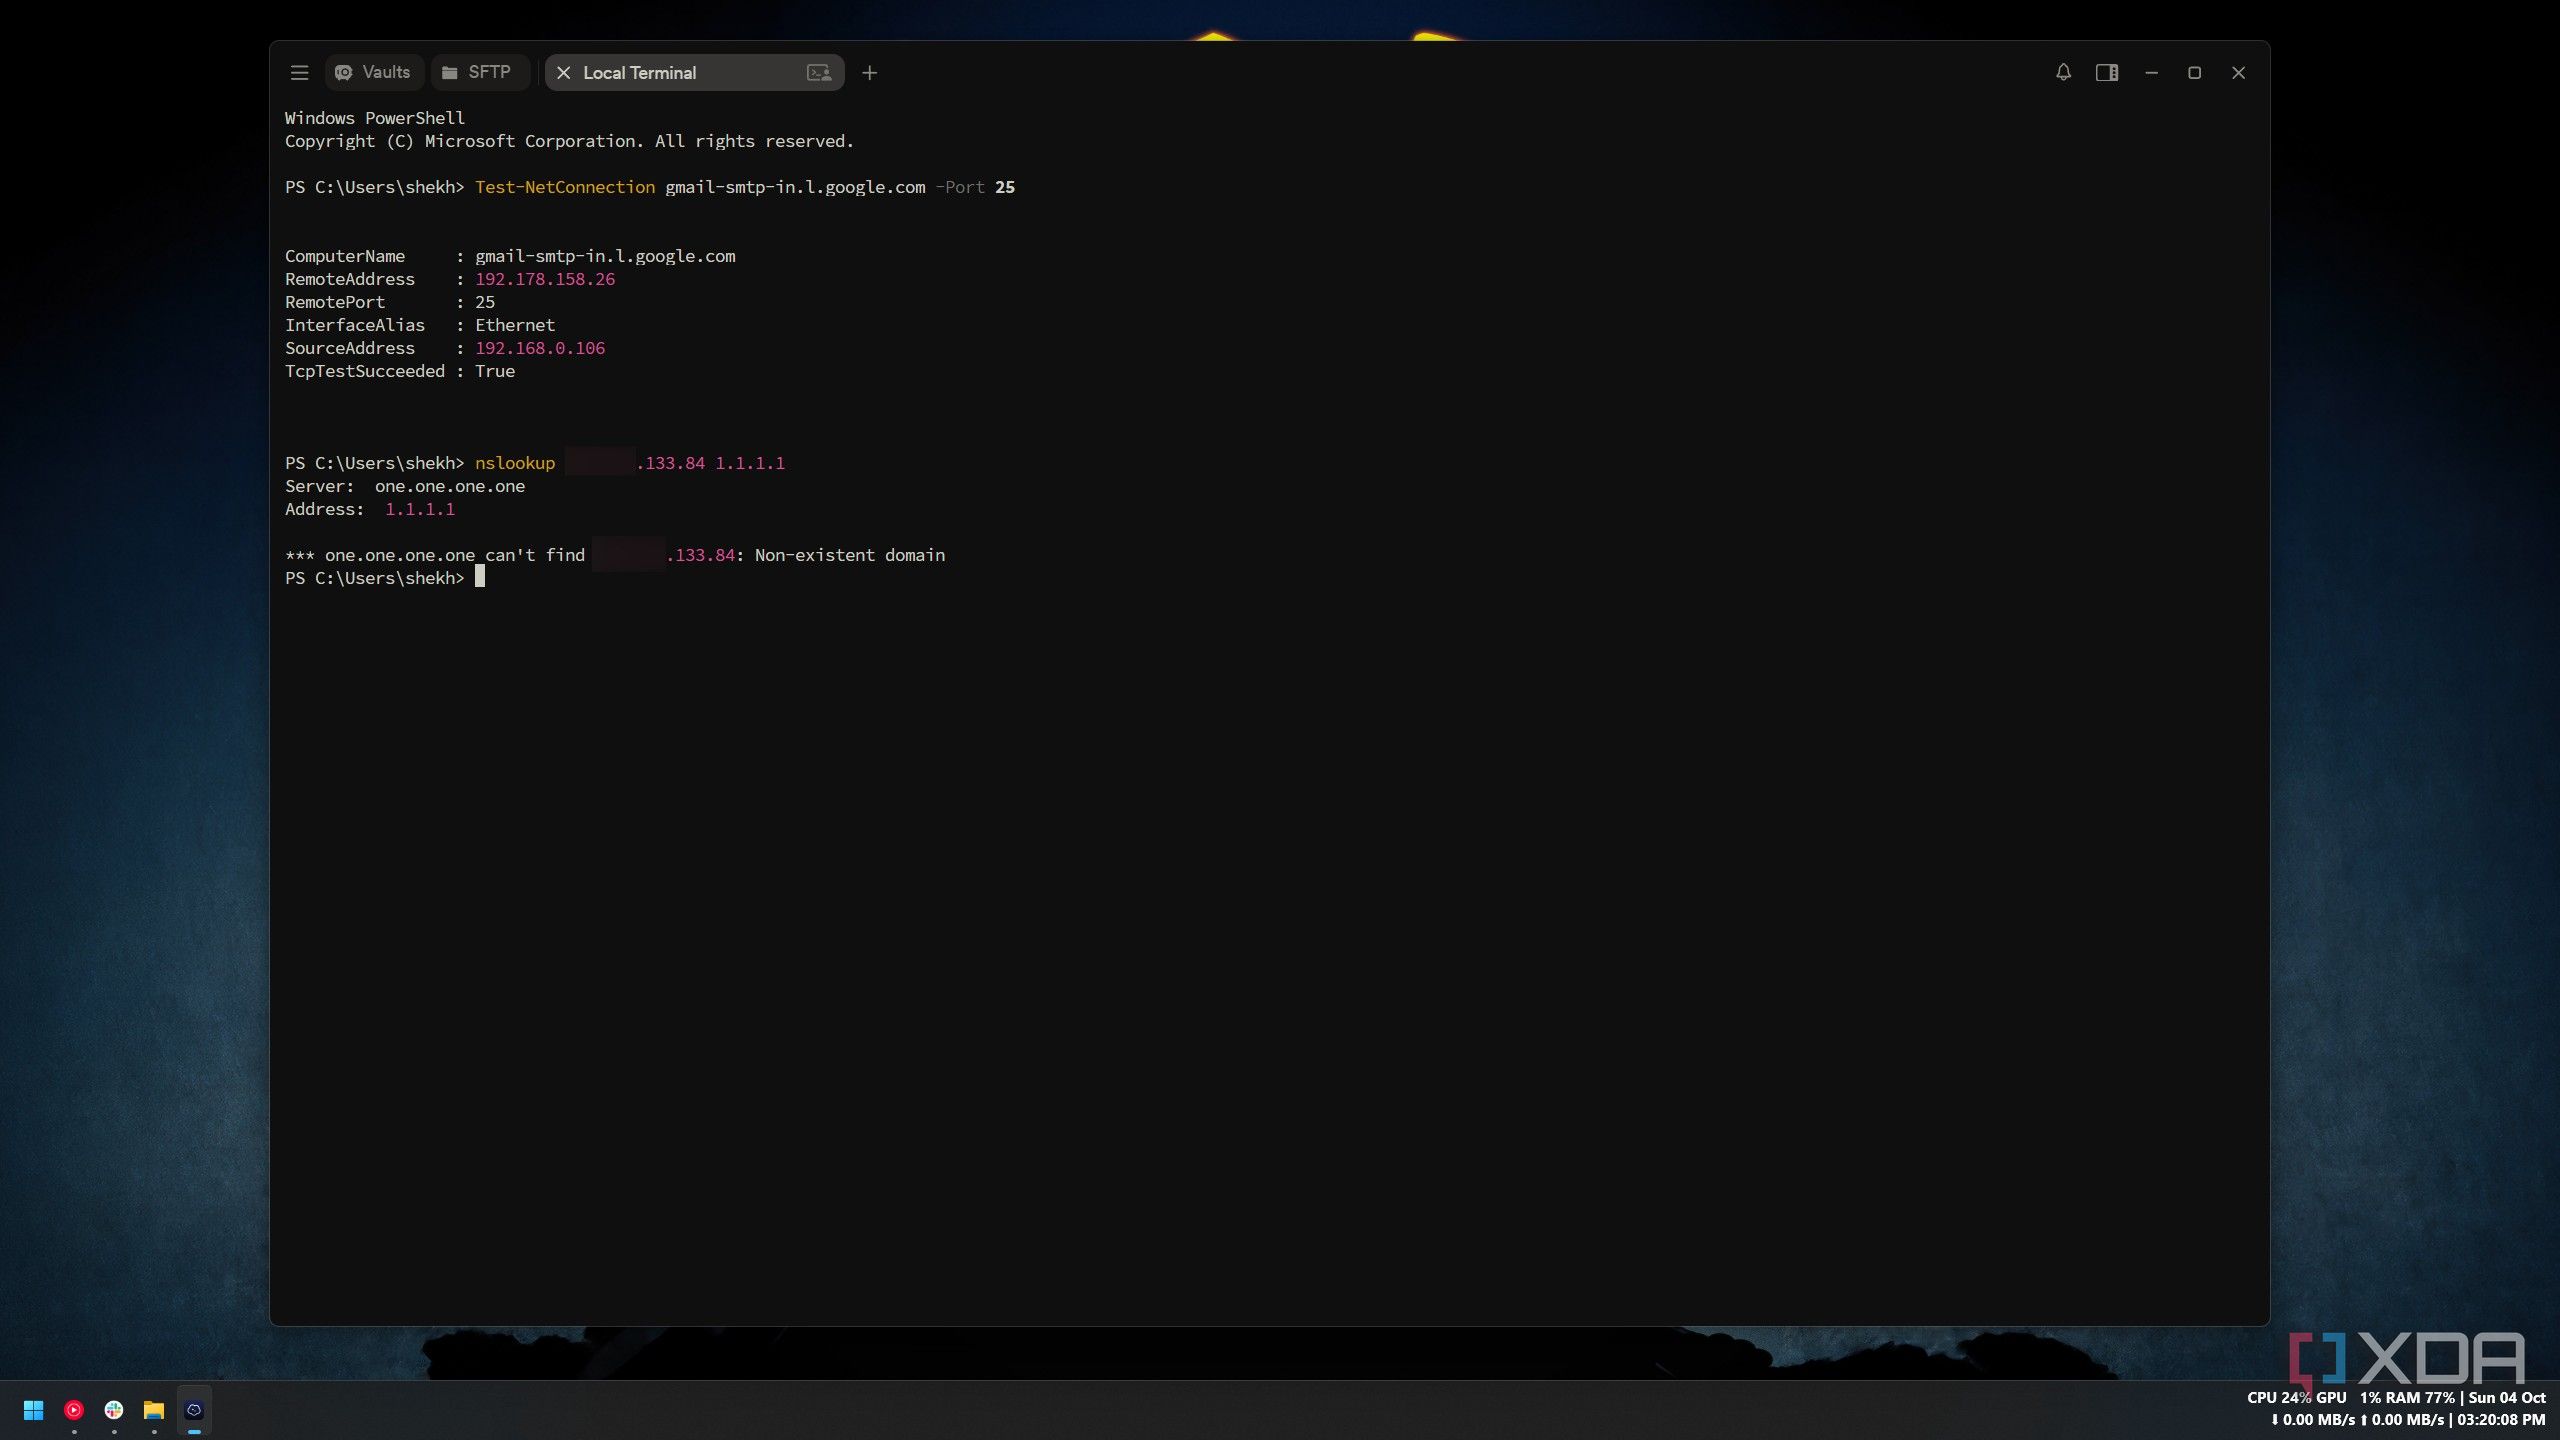This screenshot has width=2560, height=1440.
Task: Select the Local Terminal tab
Action: point(694,73)
